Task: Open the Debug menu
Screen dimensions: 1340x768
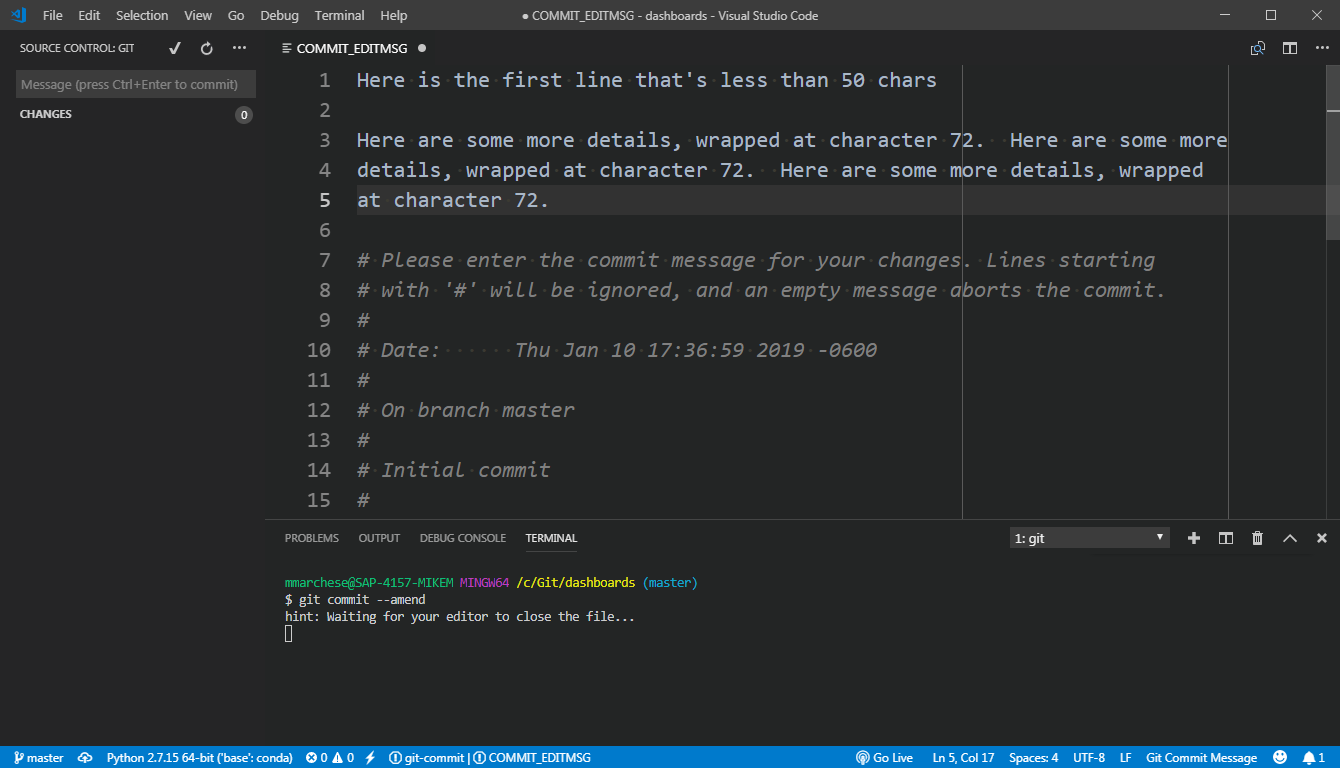Action: click(279, 15)
